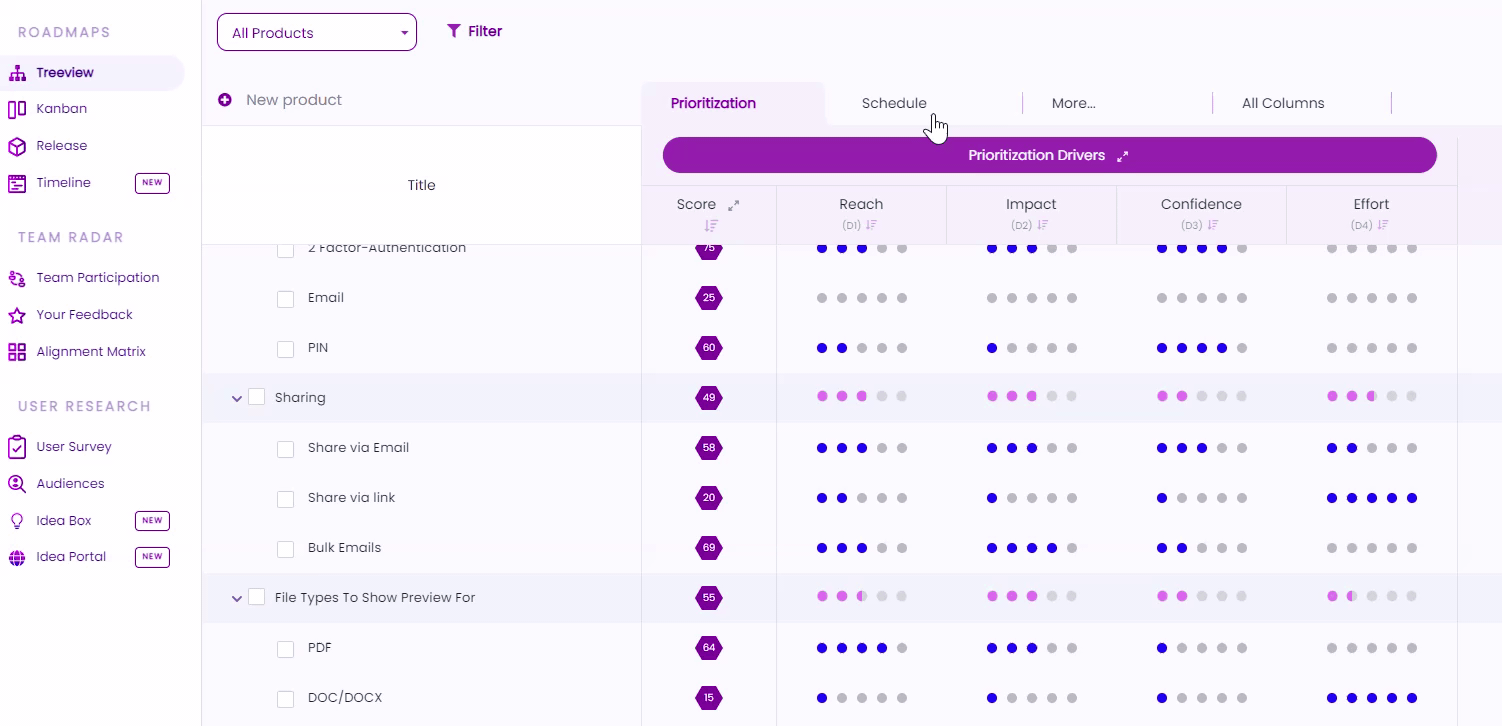Screen dimensions: 1502x726
Task: Click the Idea Portal globe icon
Action: point(17,558)
